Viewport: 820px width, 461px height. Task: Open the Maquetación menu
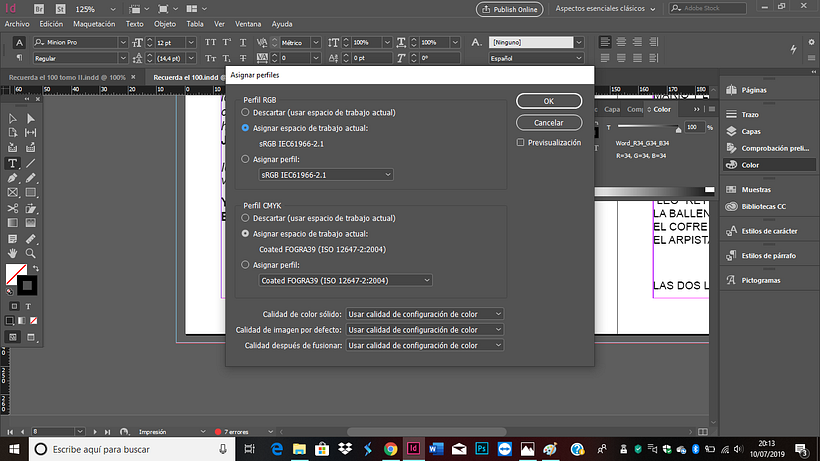tap(93, 23)
